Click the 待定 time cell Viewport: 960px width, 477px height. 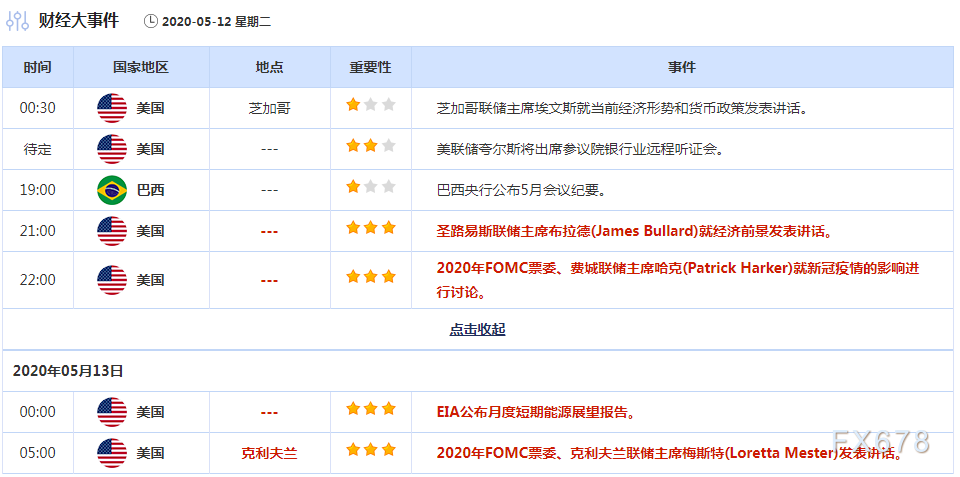(37, 149)
